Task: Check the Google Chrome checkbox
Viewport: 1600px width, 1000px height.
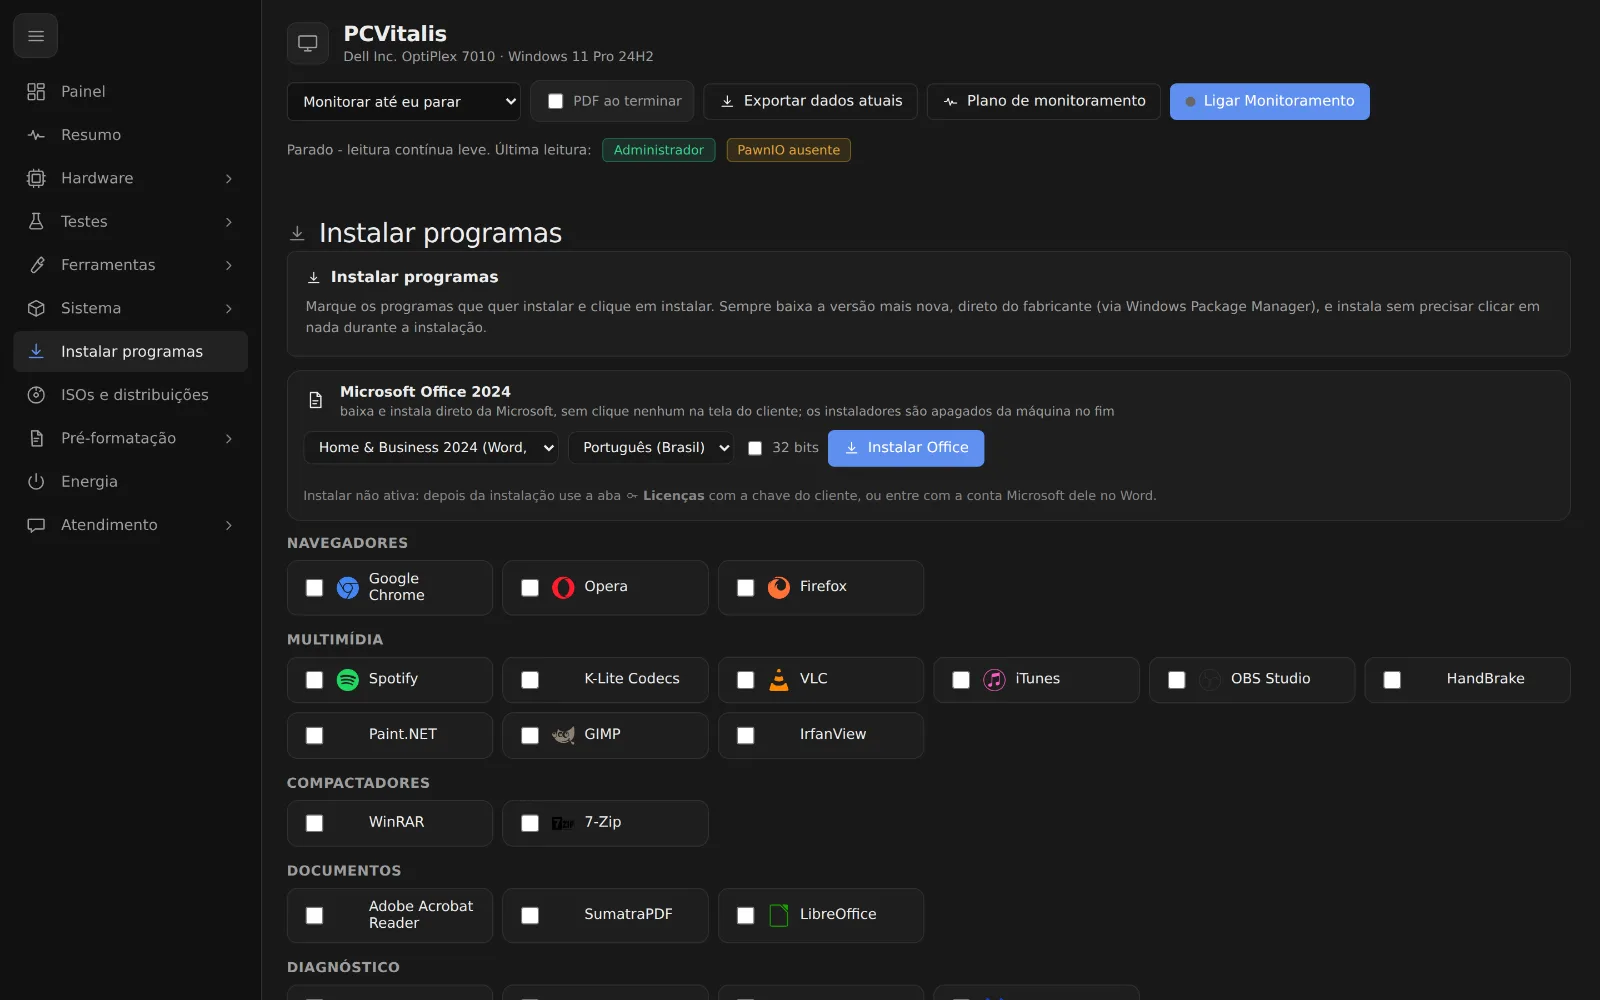Action: pyautogui.click(x=314, y=588)
